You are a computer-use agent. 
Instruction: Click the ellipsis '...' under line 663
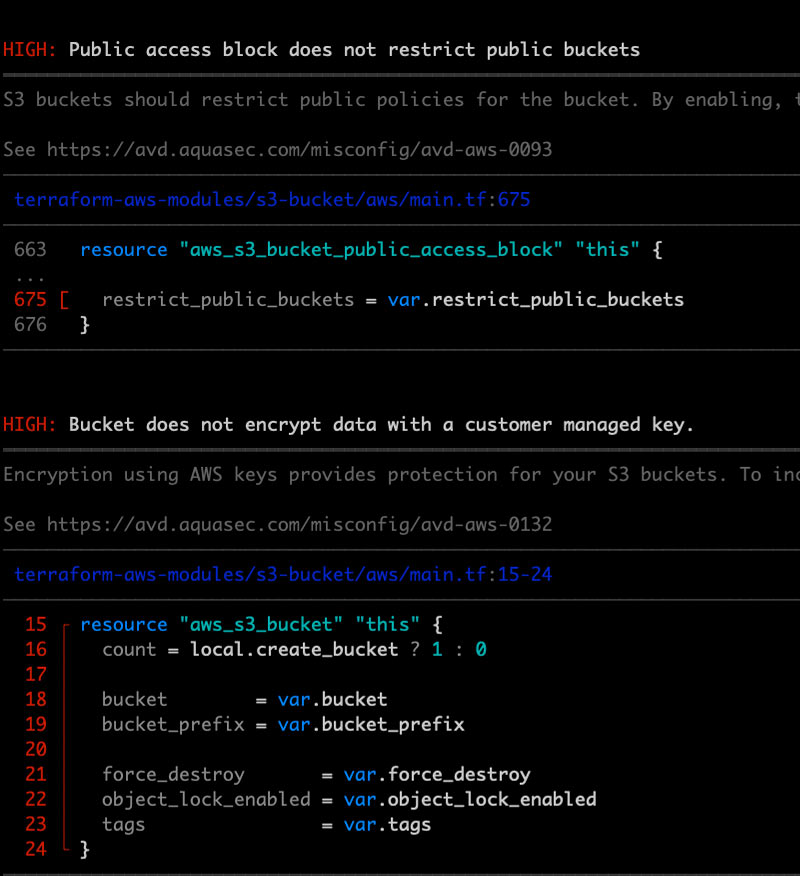[x=30, y=278]
